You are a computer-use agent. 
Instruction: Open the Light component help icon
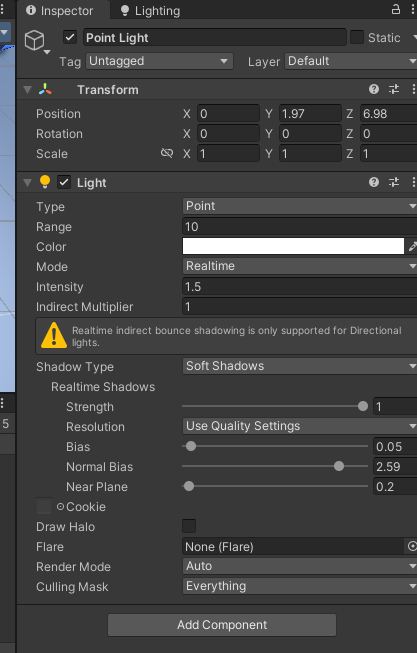(x=374, y=182)
